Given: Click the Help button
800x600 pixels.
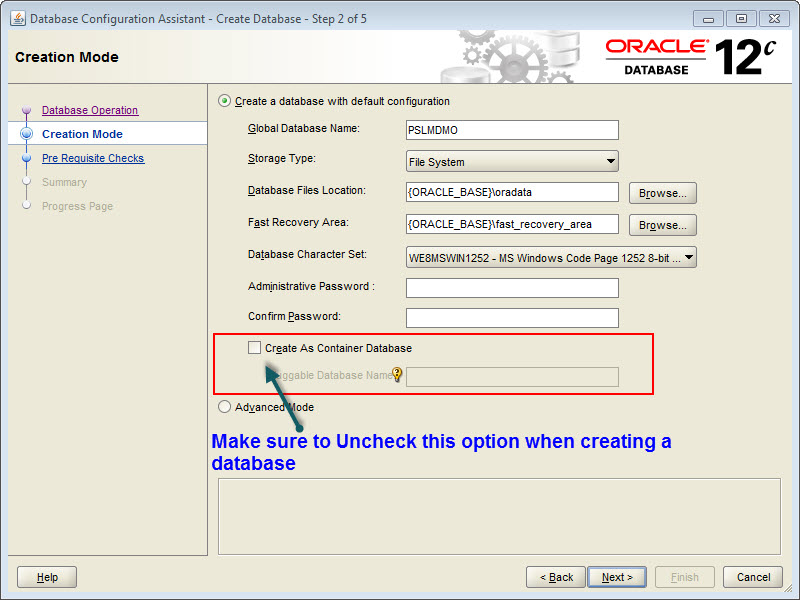Looking at the screenshot, I should [47, 577].
